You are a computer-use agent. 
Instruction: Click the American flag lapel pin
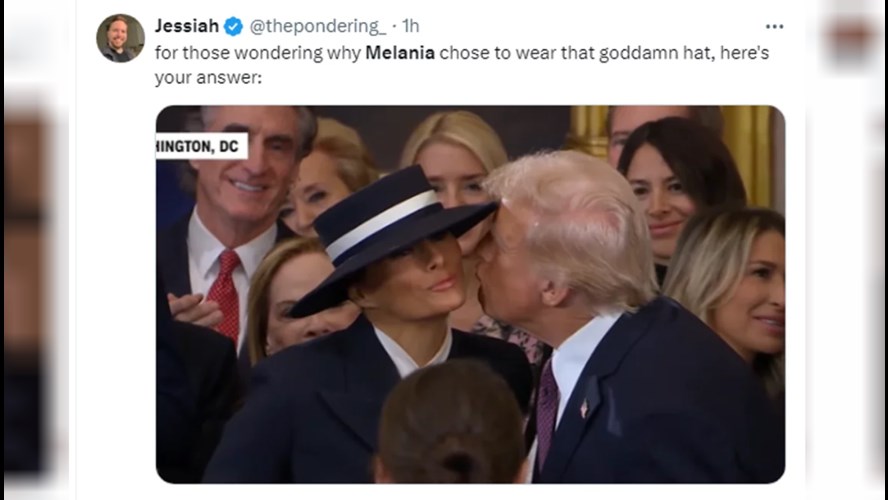[x=584, y=408]
